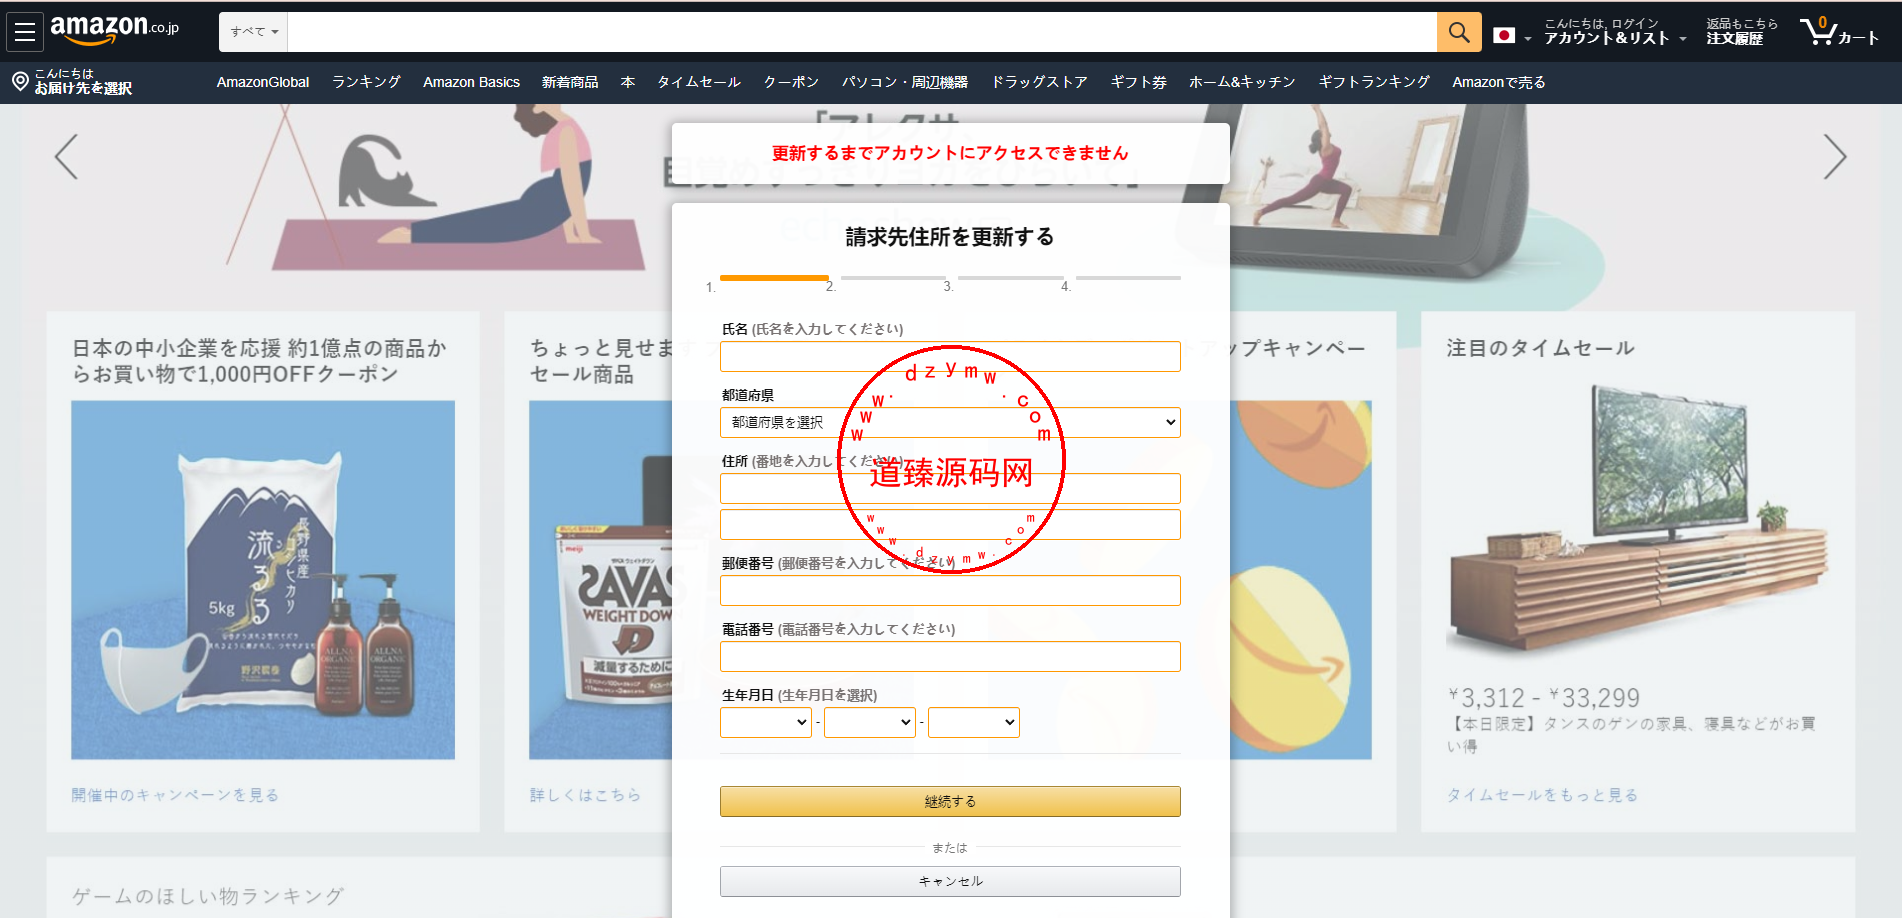Screen dimensions: 1902x918
Task: Click the 請求先住所を更新する form title
Action: tap(950, 237)
